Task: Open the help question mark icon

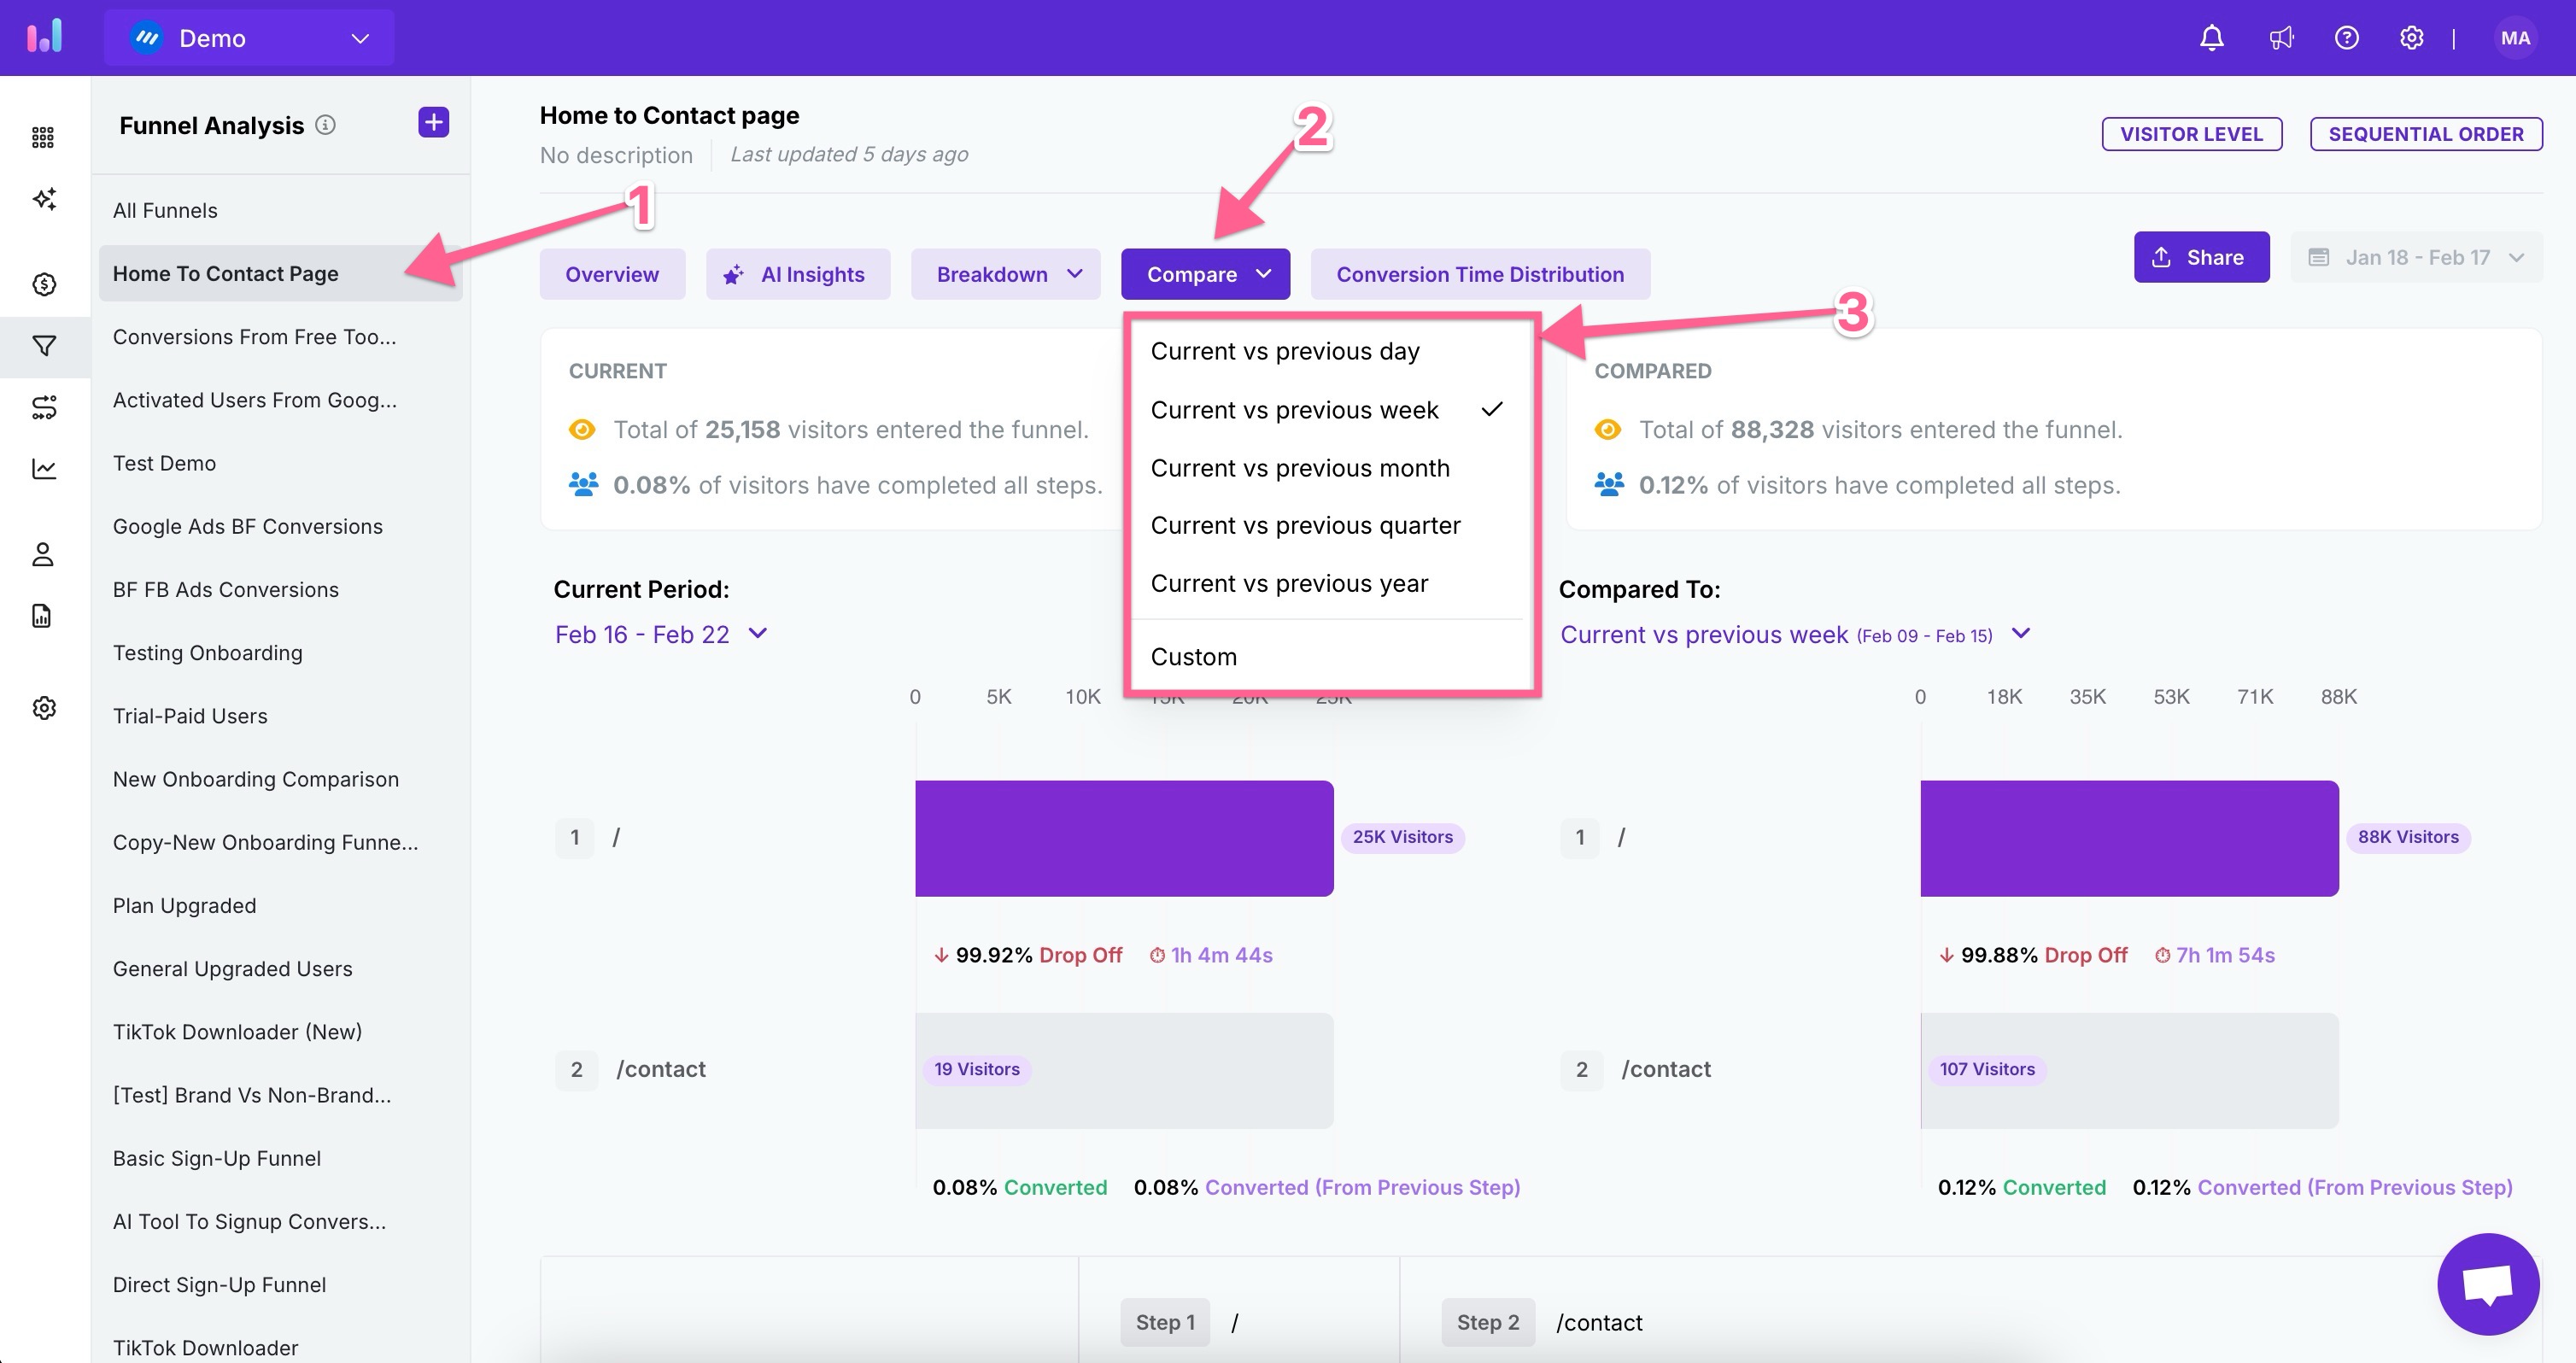Action: tap(2346, 38)
